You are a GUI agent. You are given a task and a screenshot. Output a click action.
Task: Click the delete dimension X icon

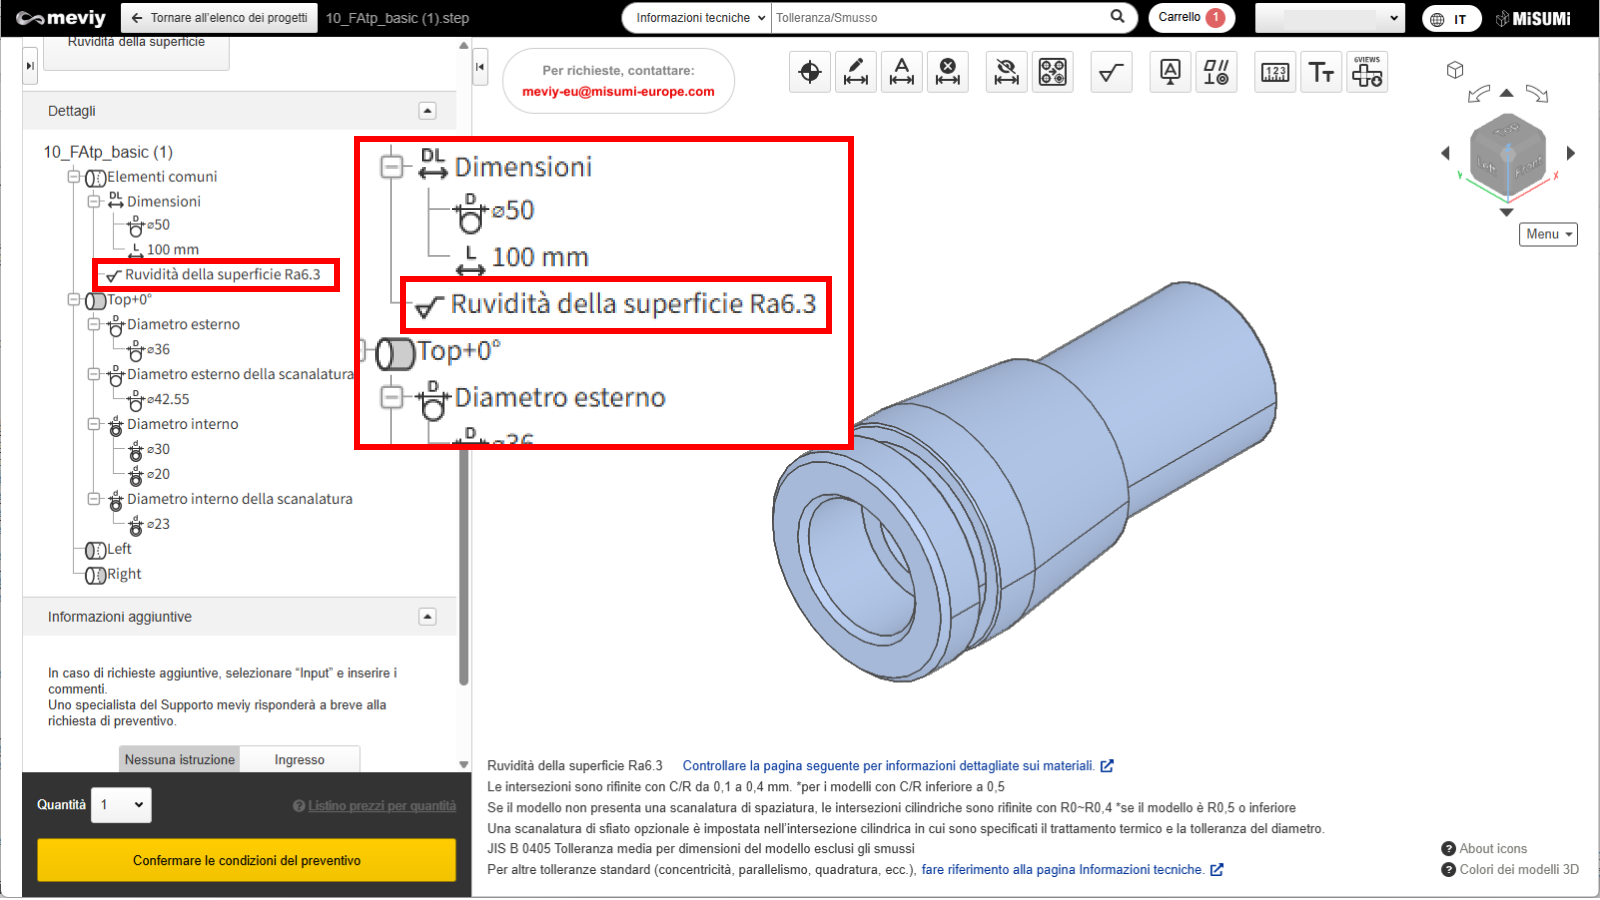948,72
